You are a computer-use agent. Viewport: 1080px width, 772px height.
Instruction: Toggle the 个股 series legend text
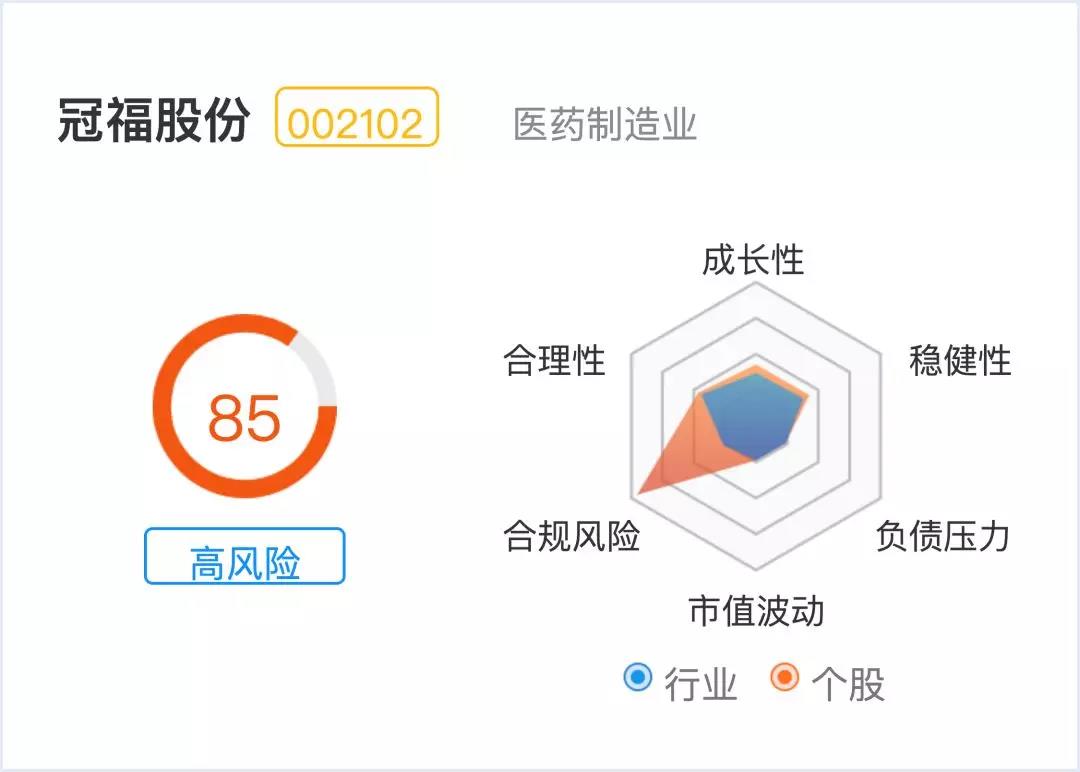pos(848,685)
